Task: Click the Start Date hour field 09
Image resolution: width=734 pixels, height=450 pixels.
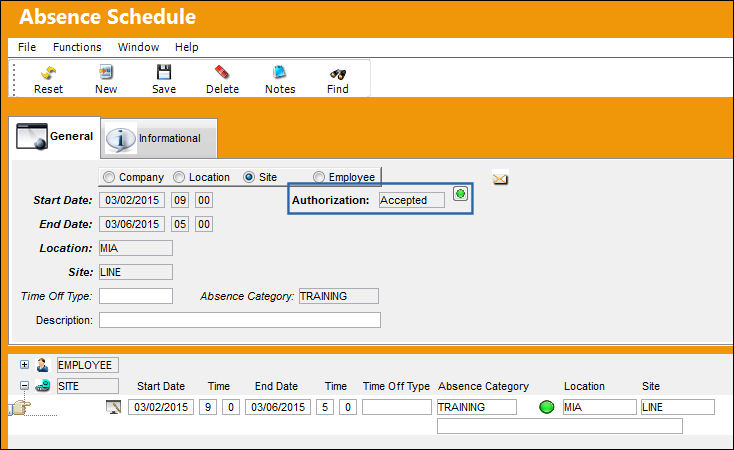Action: 180,200
